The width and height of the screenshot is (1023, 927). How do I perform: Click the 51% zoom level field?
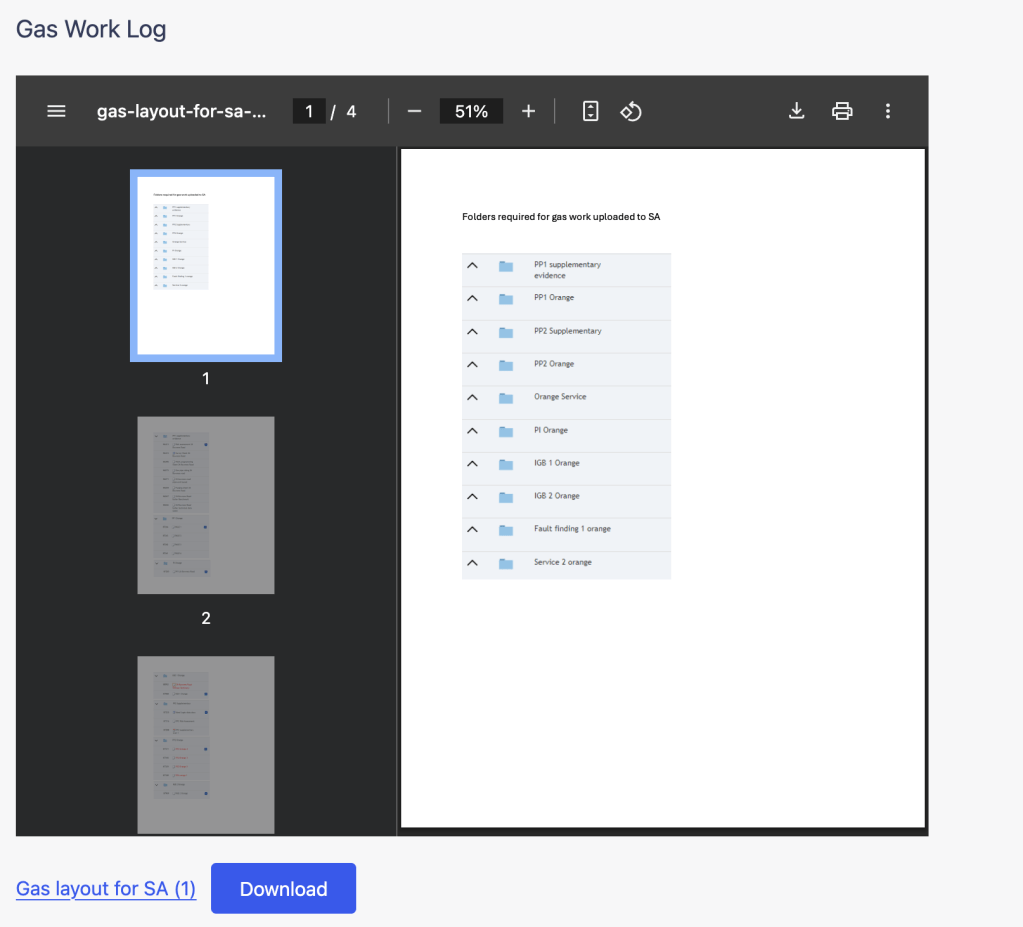click(471, 111)
